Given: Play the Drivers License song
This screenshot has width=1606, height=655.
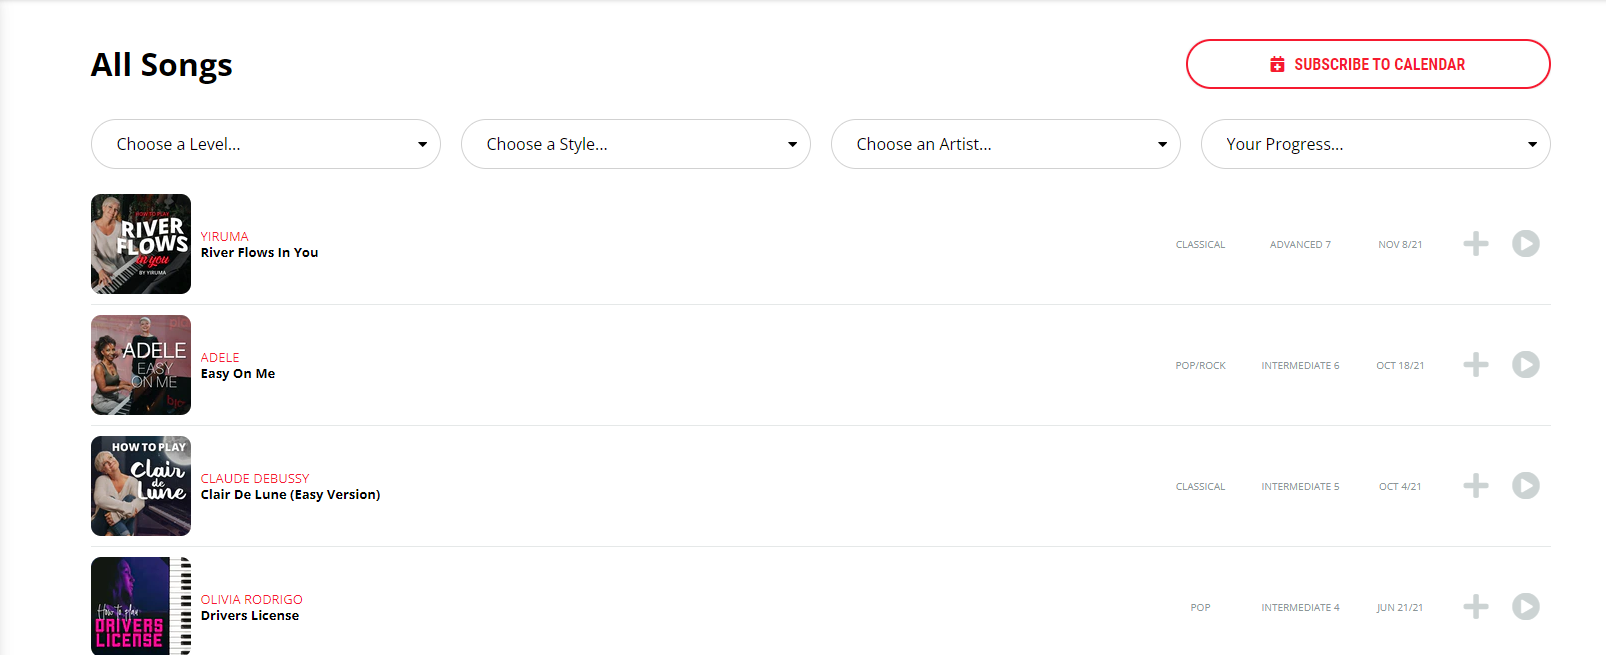Looking at the screenshot, I should [x=1525, y=607].
